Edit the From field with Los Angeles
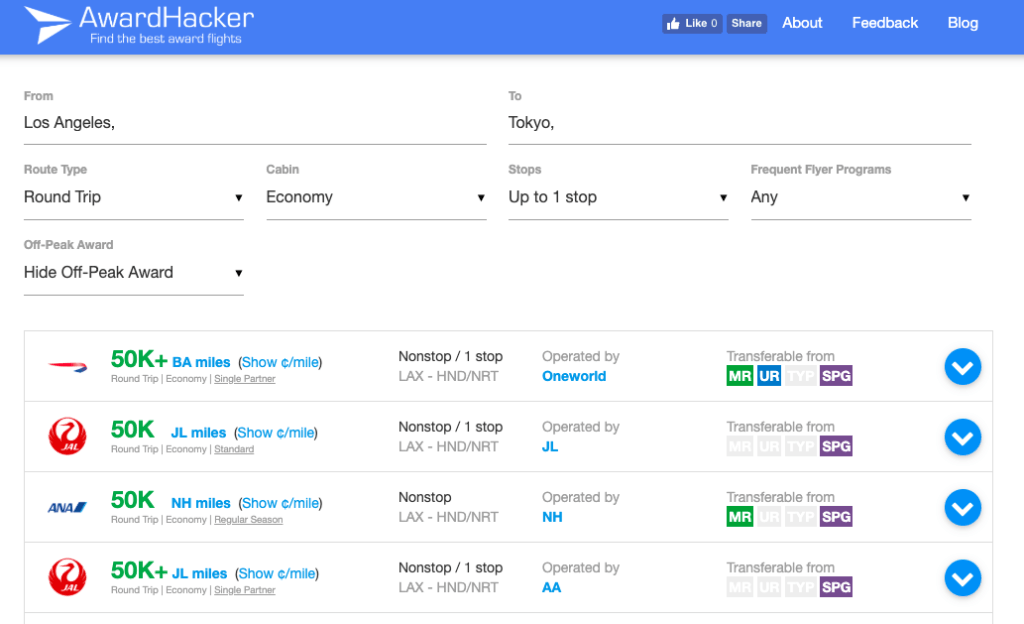 point(255,123)
